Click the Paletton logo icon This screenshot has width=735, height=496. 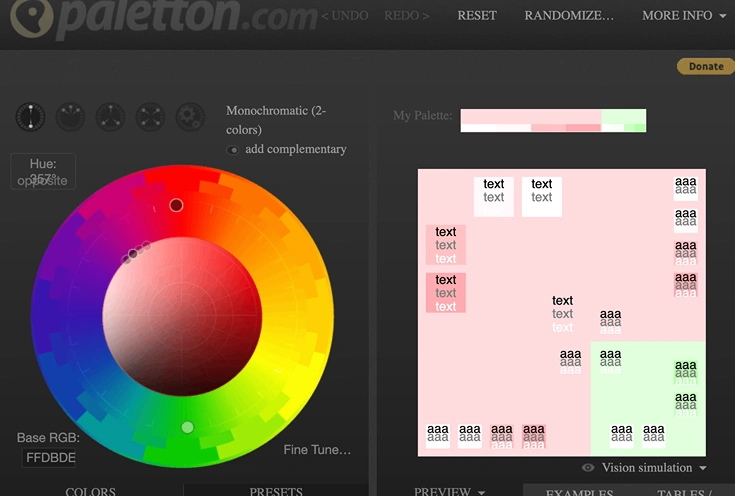[x=32, y=17]
